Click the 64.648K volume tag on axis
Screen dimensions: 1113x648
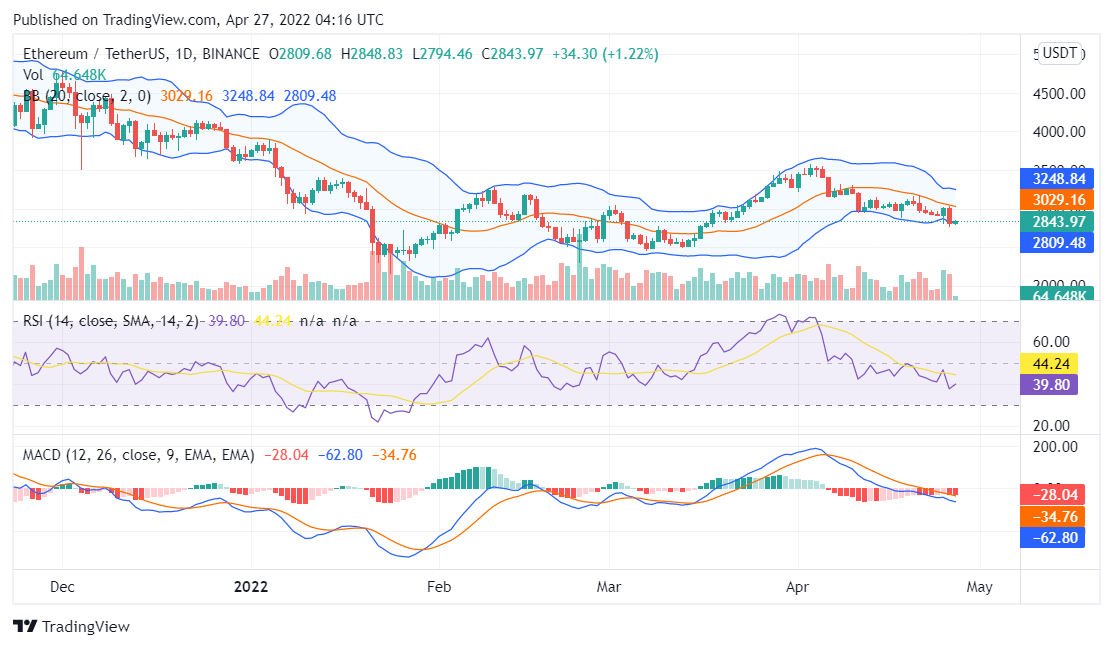pyautogui.click(x=1059, y=295)
